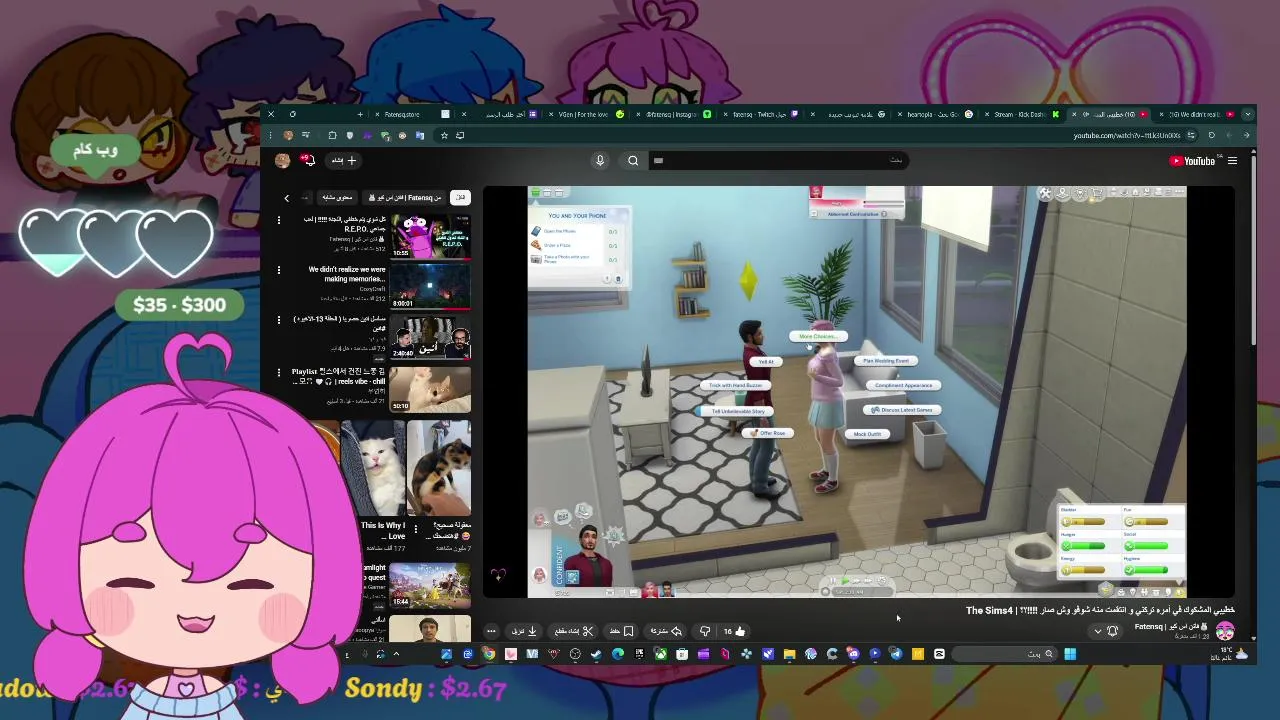Image resolution: width=1280 pixels, height=720 pixels.
Task: Toggle the channel subscription bell
Action: coord(1112,631)
